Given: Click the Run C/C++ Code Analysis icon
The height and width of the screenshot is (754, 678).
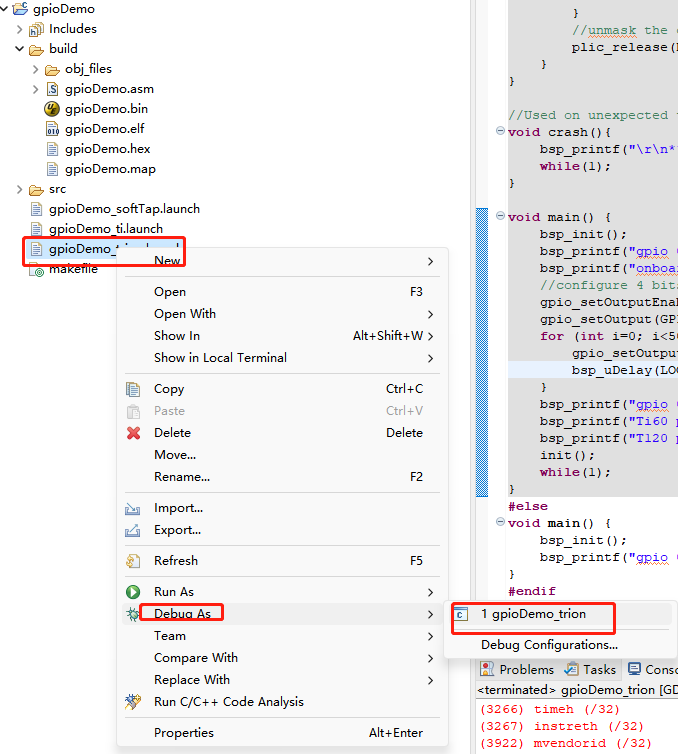Looking at the screenshot, I should 133,702.
